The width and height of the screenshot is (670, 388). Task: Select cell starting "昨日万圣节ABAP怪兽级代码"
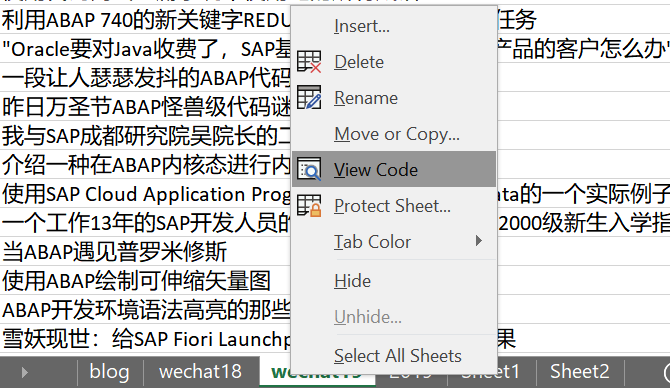pyautogui.click(x=145, y=107)
